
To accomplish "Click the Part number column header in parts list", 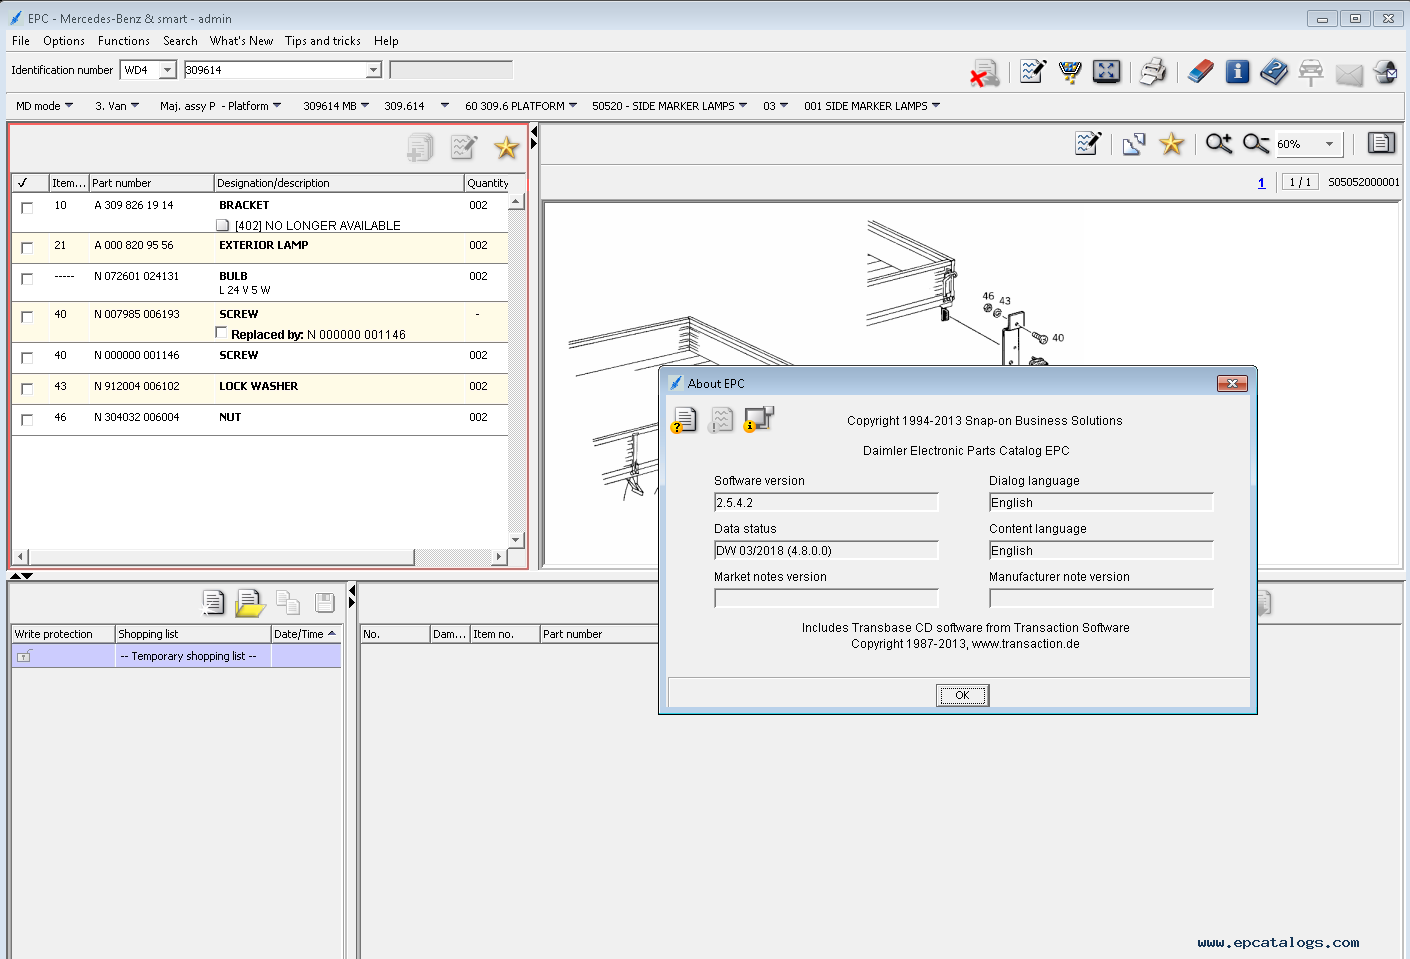I will [151, 183].
